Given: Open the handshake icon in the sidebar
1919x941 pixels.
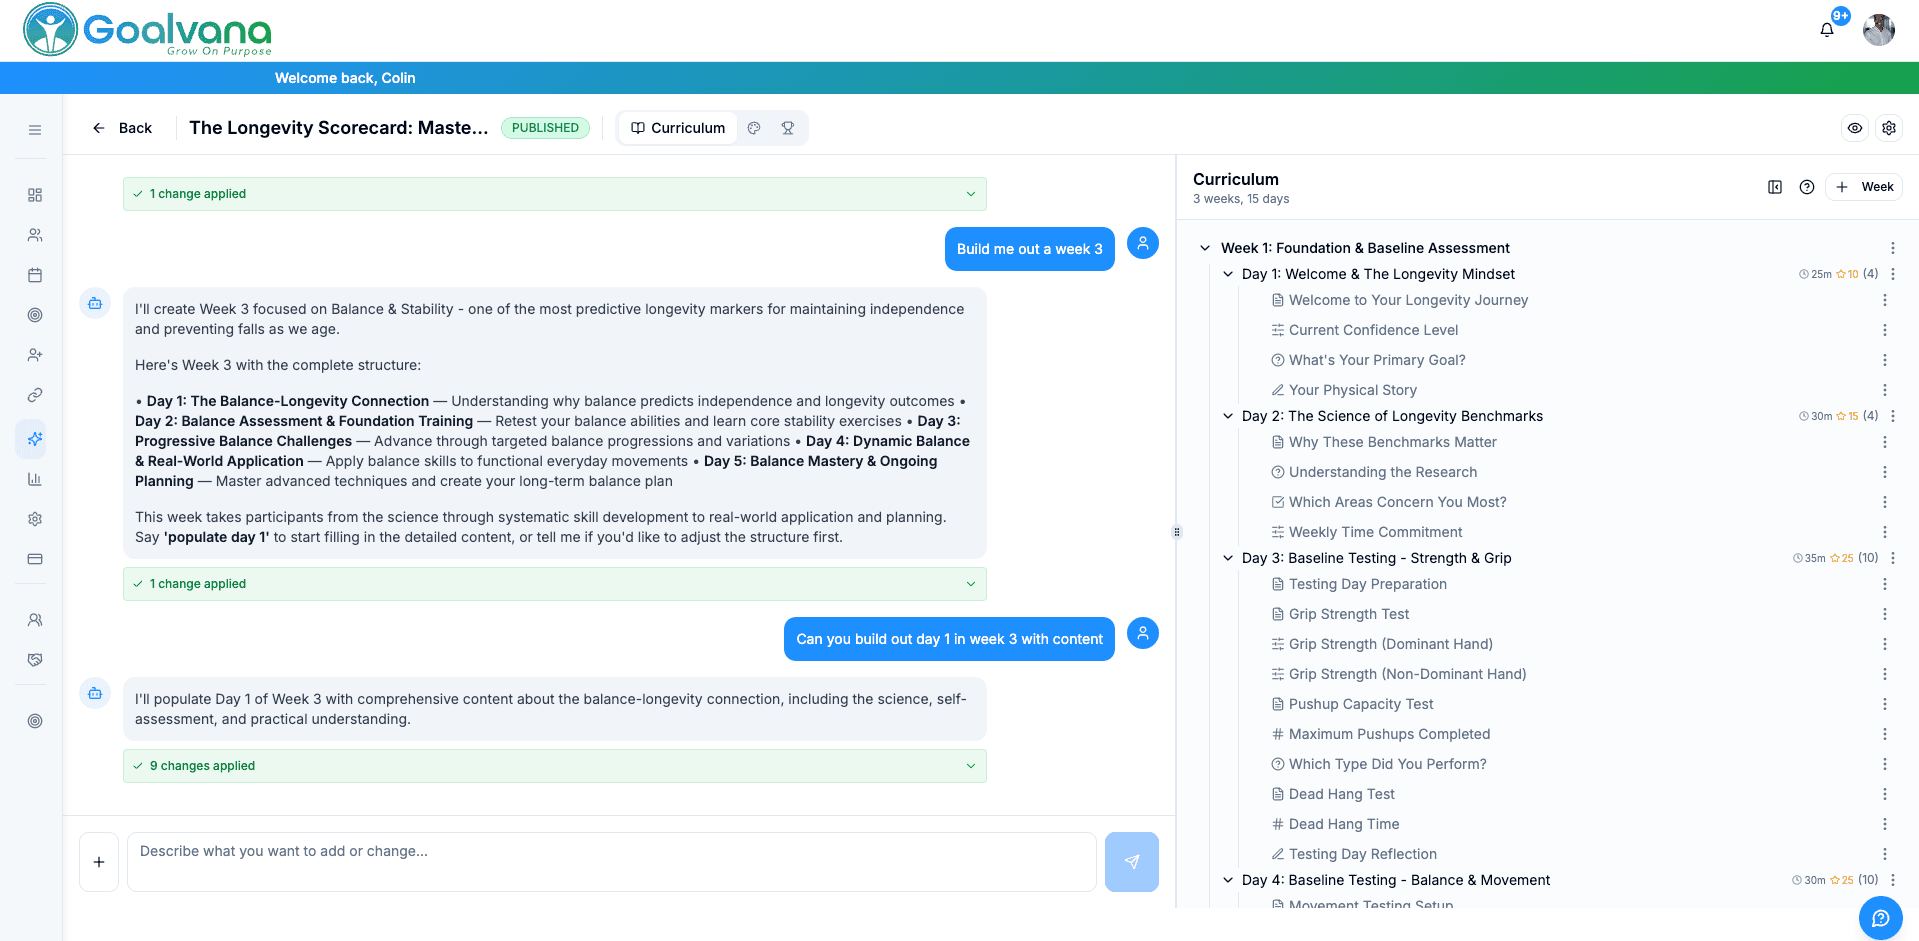Looking at the screenshot, I should (x=34, y=660).
